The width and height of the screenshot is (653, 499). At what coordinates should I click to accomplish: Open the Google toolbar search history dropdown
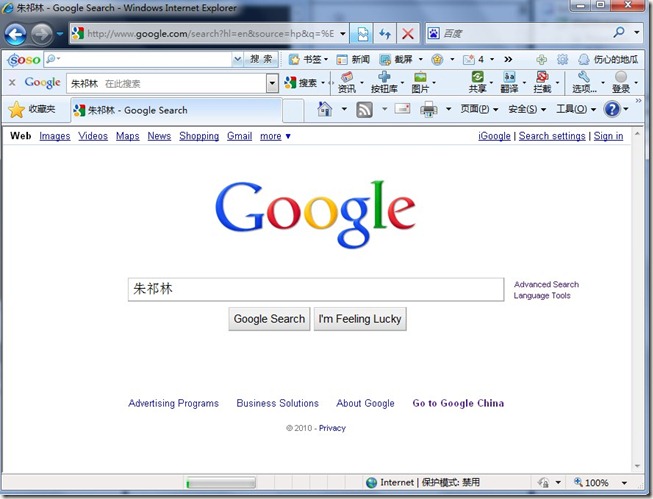272,83
